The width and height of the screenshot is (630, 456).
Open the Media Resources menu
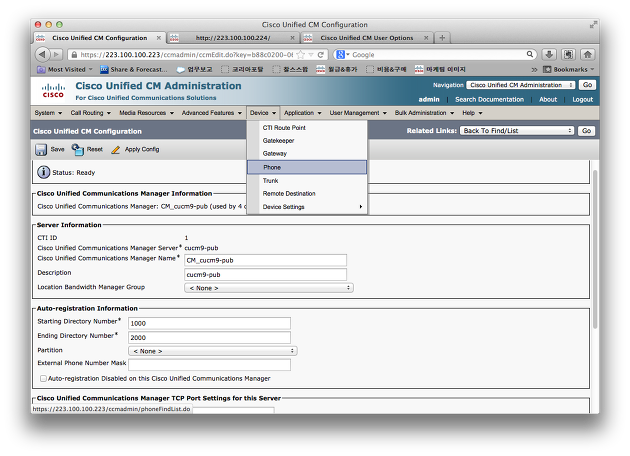coord(146,113)
